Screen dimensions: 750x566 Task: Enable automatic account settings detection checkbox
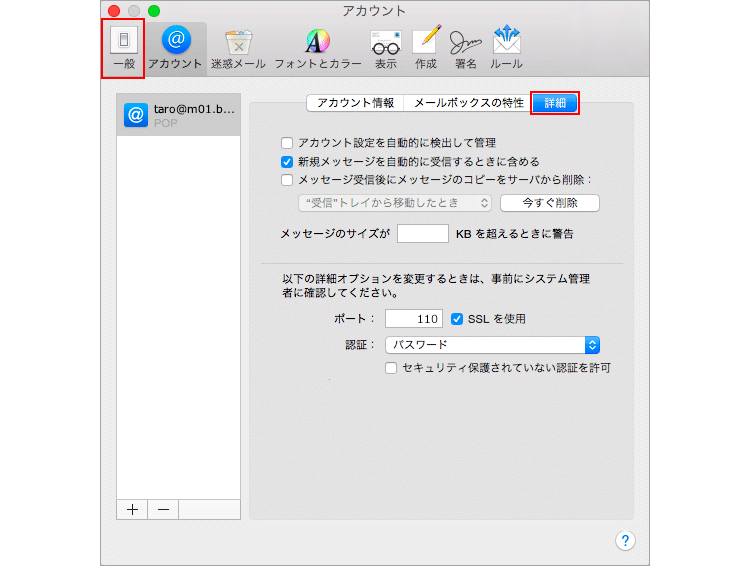click(x=288, y=143)
